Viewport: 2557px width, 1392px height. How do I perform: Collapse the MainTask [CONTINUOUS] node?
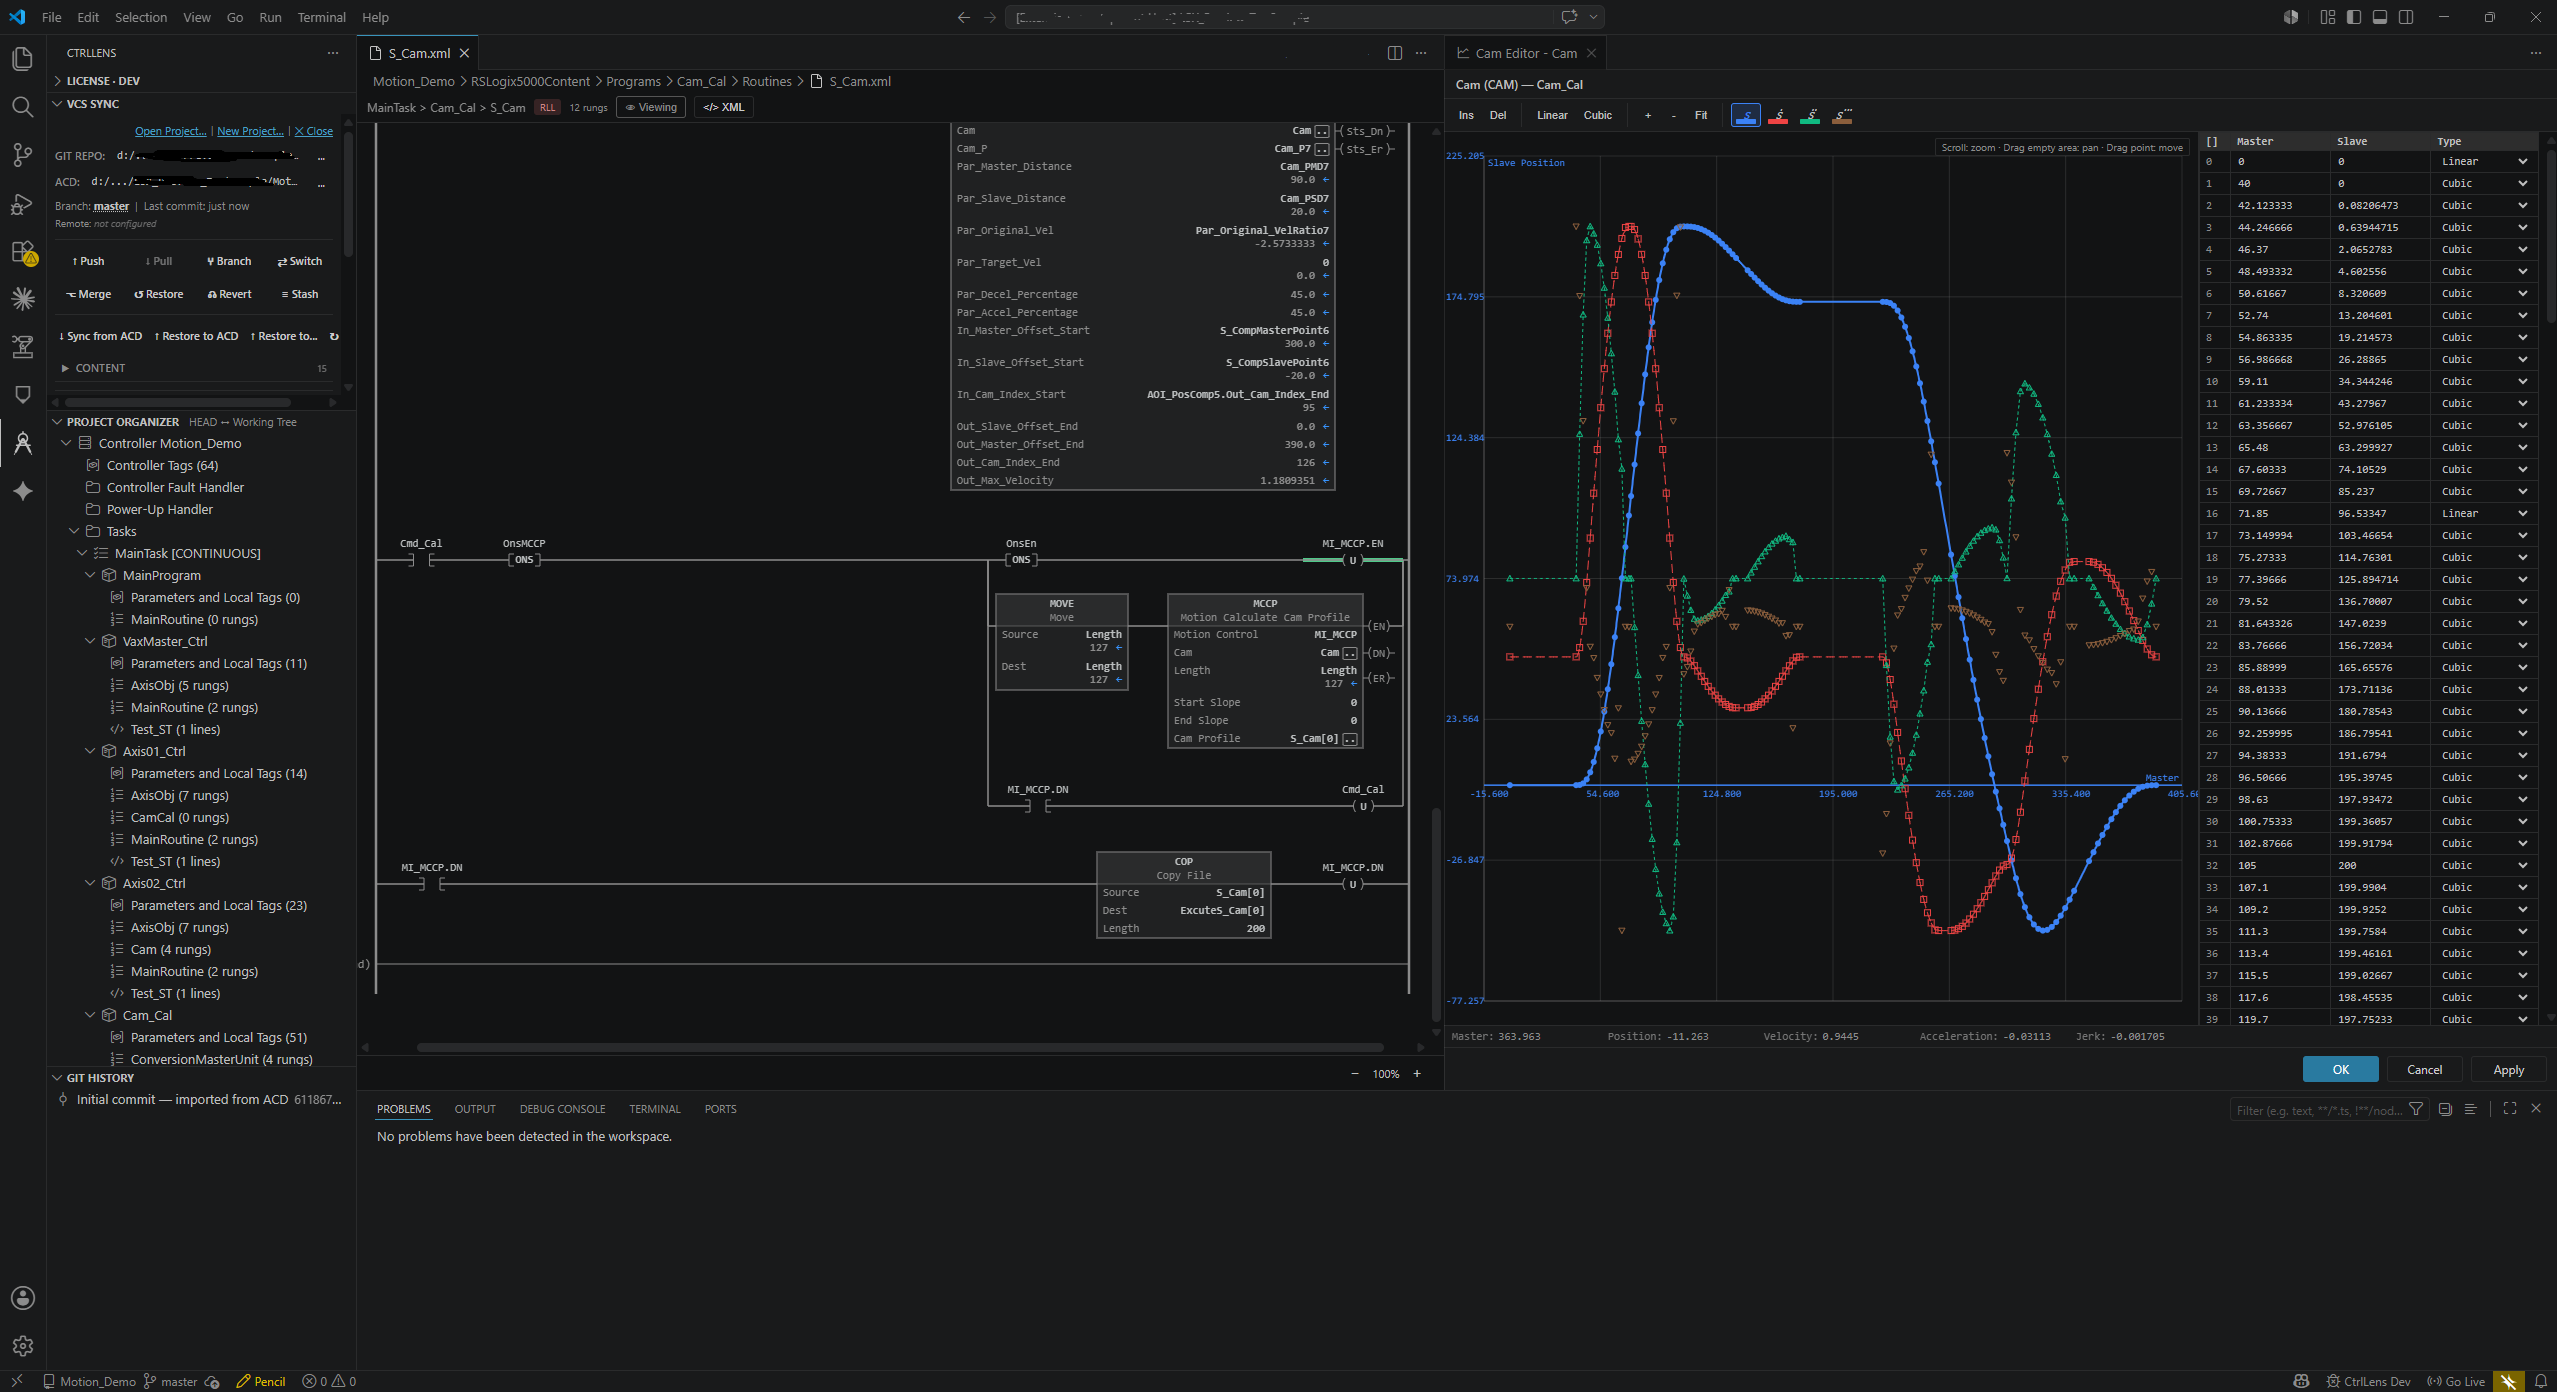click(x=82, y=553)
